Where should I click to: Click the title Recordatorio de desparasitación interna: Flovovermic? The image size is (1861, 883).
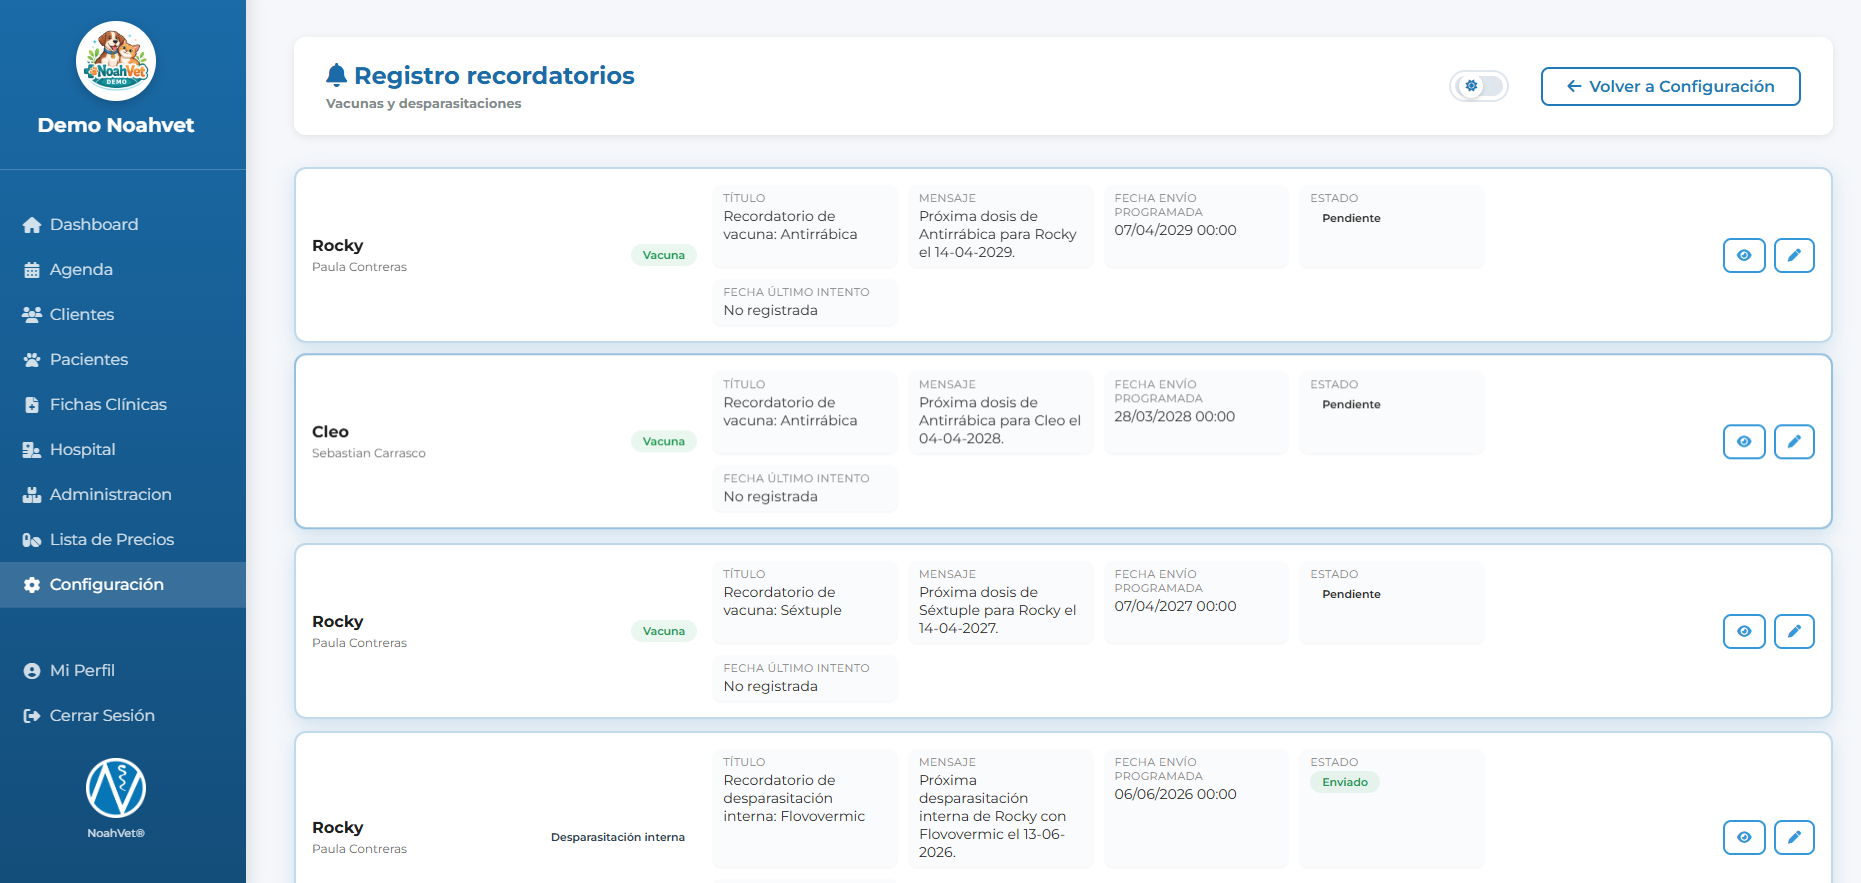(x=794, y=798)
